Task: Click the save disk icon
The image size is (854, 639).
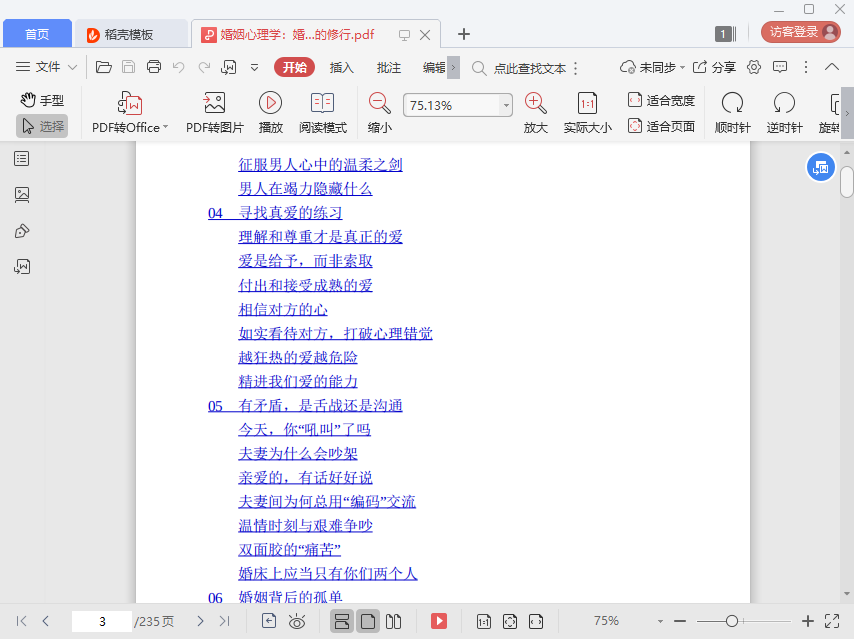Action: [x=129, y=67]
